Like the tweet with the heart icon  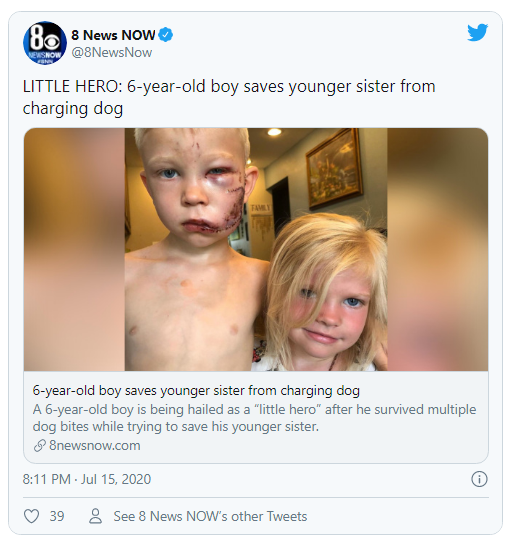pyautogui.click(x=31, y=516)
